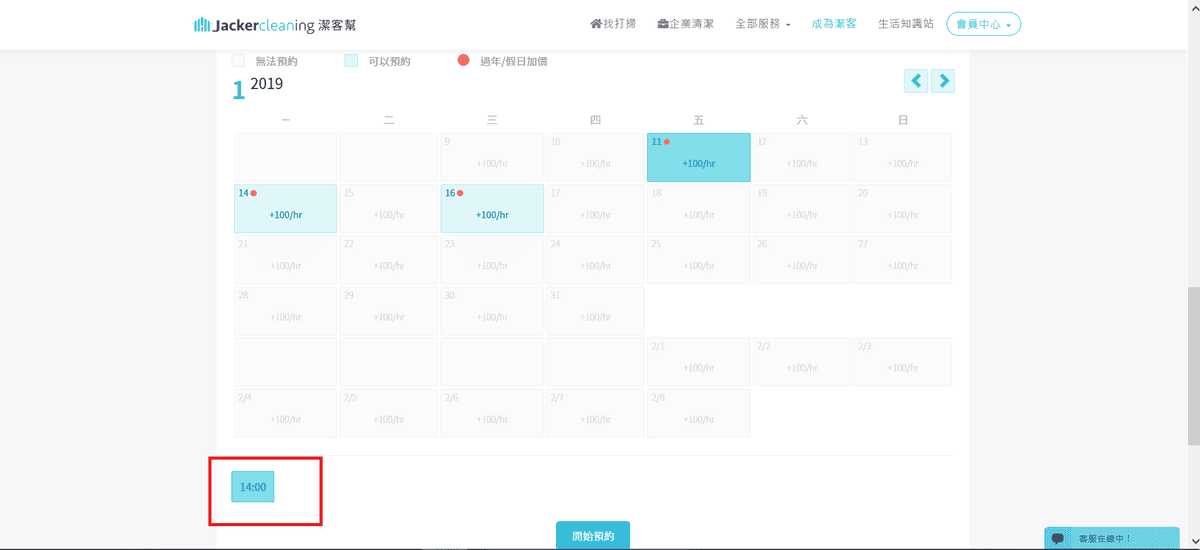Select January 16 on calendar
Image resolution: width=1200 pixels, height=550 pixels.
(x=492, y=208)
